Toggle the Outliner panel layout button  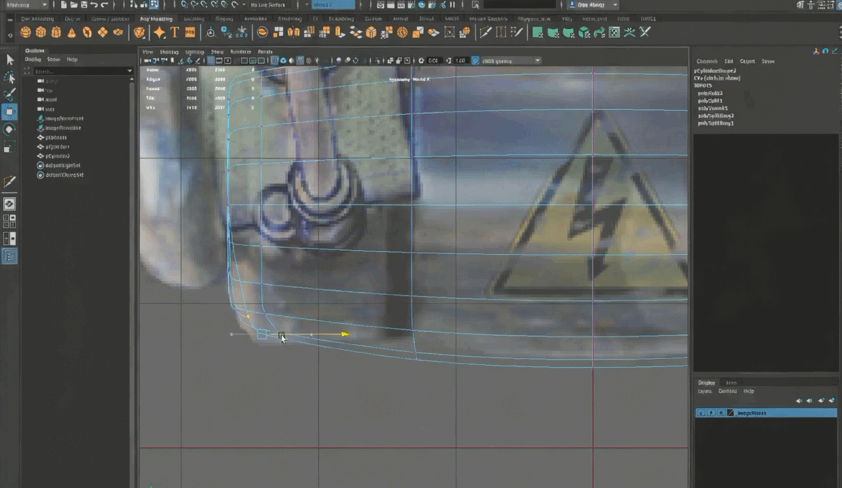pyautogui.click(x=9, y=257)
